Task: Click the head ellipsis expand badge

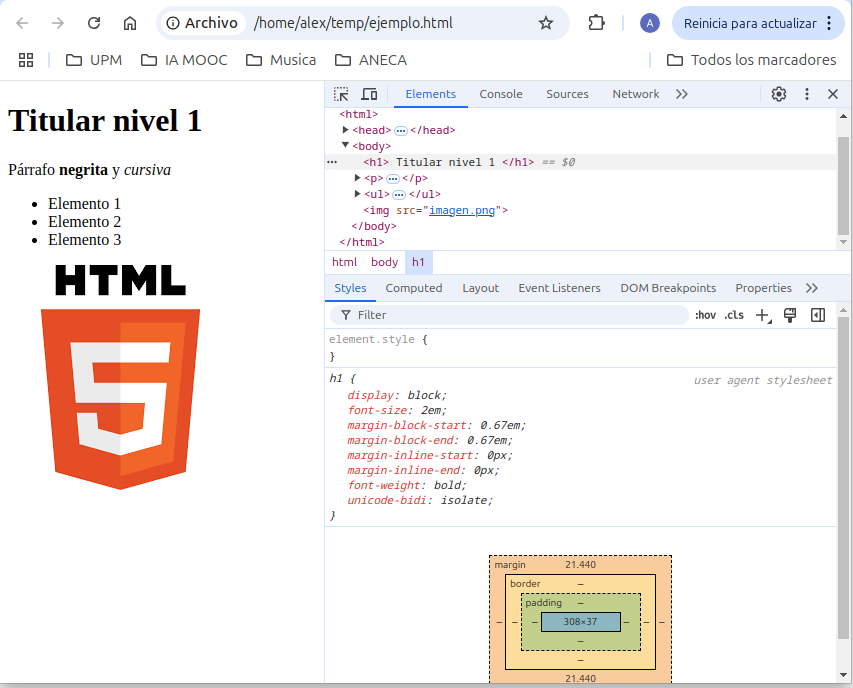Action: [x=400, y=131]
